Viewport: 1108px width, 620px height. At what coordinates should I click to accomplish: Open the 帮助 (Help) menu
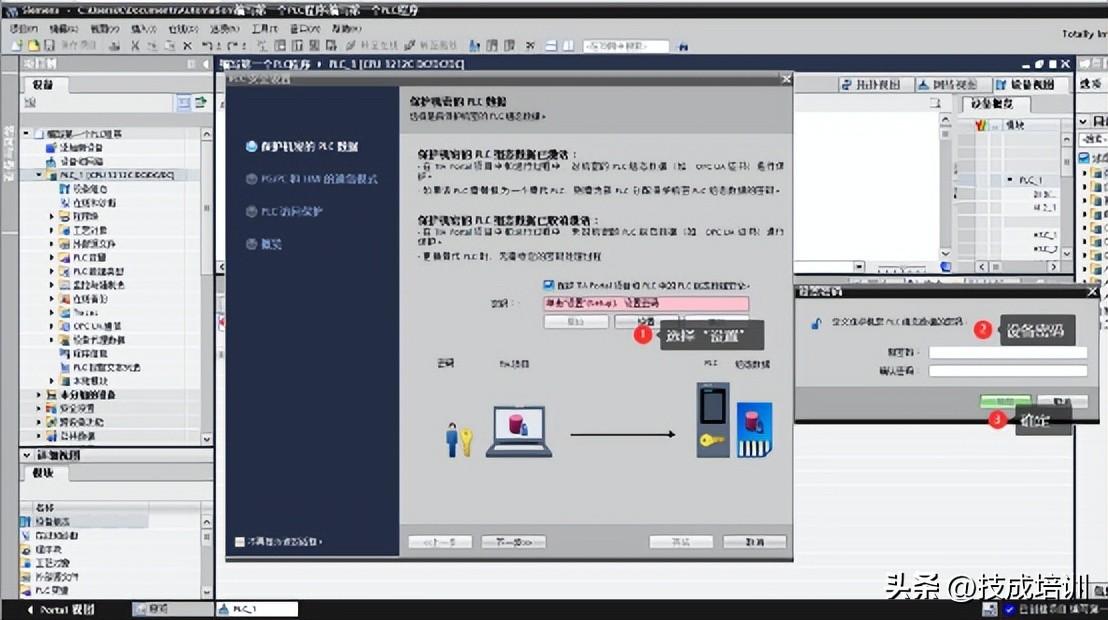(346, 28)
